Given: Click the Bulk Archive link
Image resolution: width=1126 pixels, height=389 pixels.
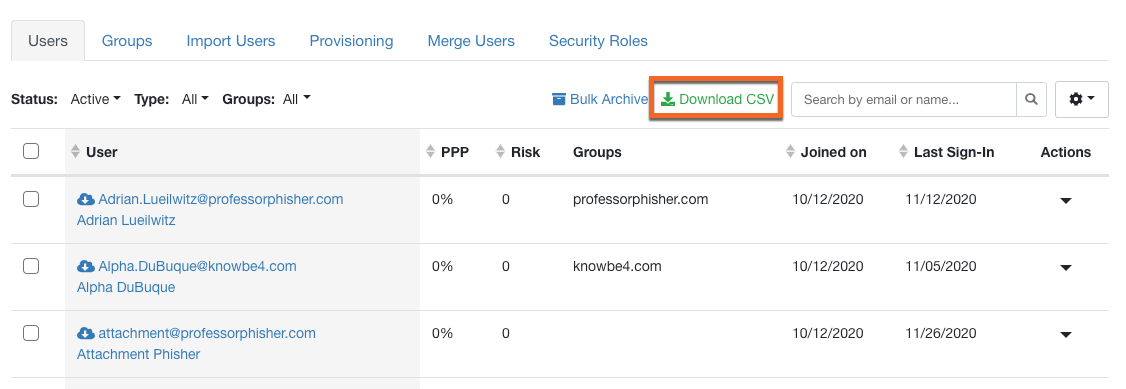Looking at the screenshot, I should click(600, 99).
